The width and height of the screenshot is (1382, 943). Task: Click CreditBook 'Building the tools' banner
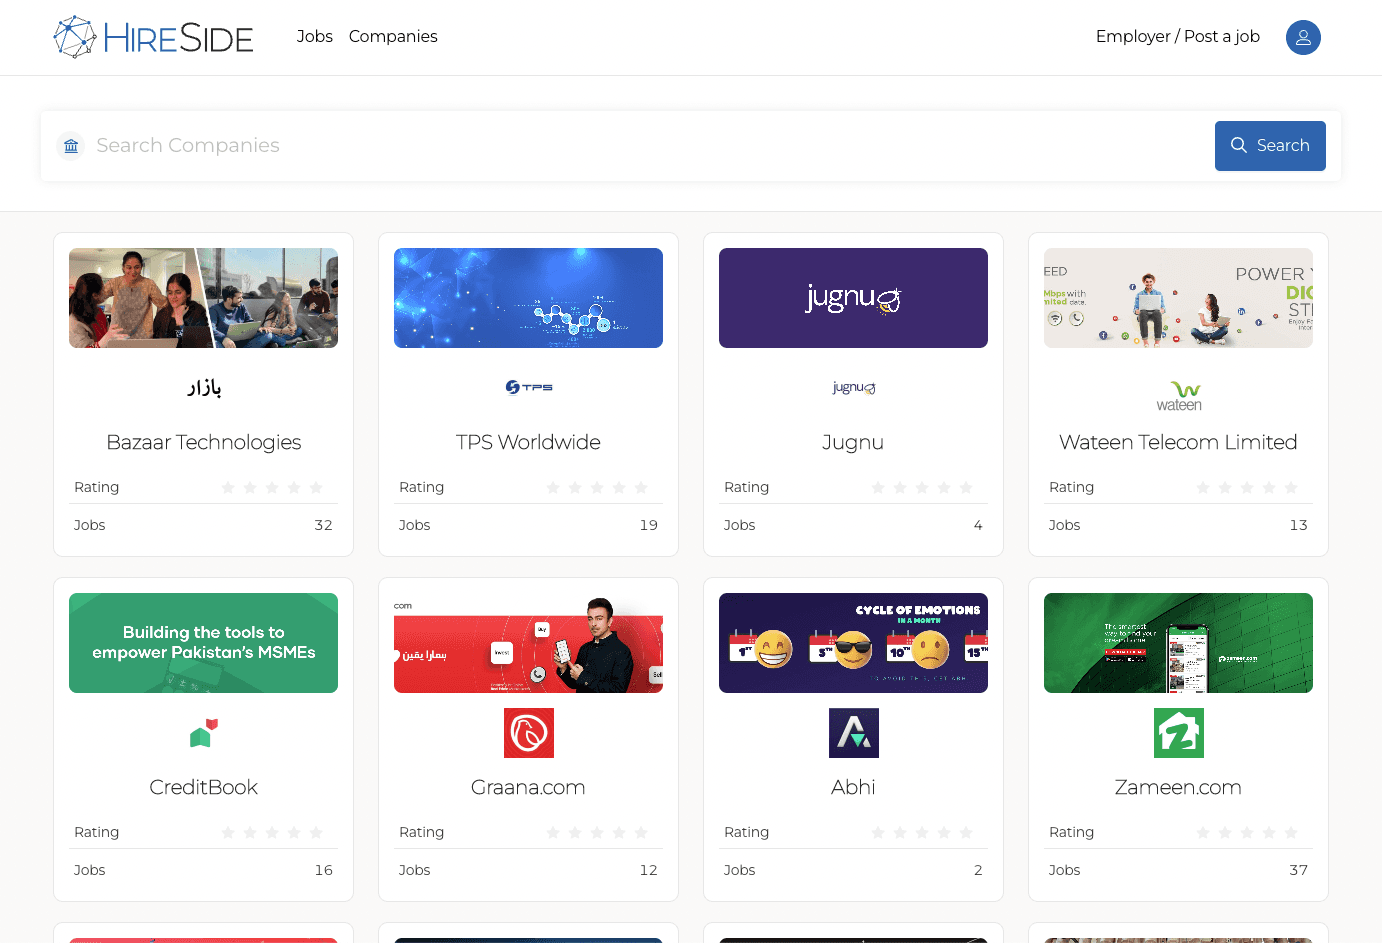[x=203, y=643]
